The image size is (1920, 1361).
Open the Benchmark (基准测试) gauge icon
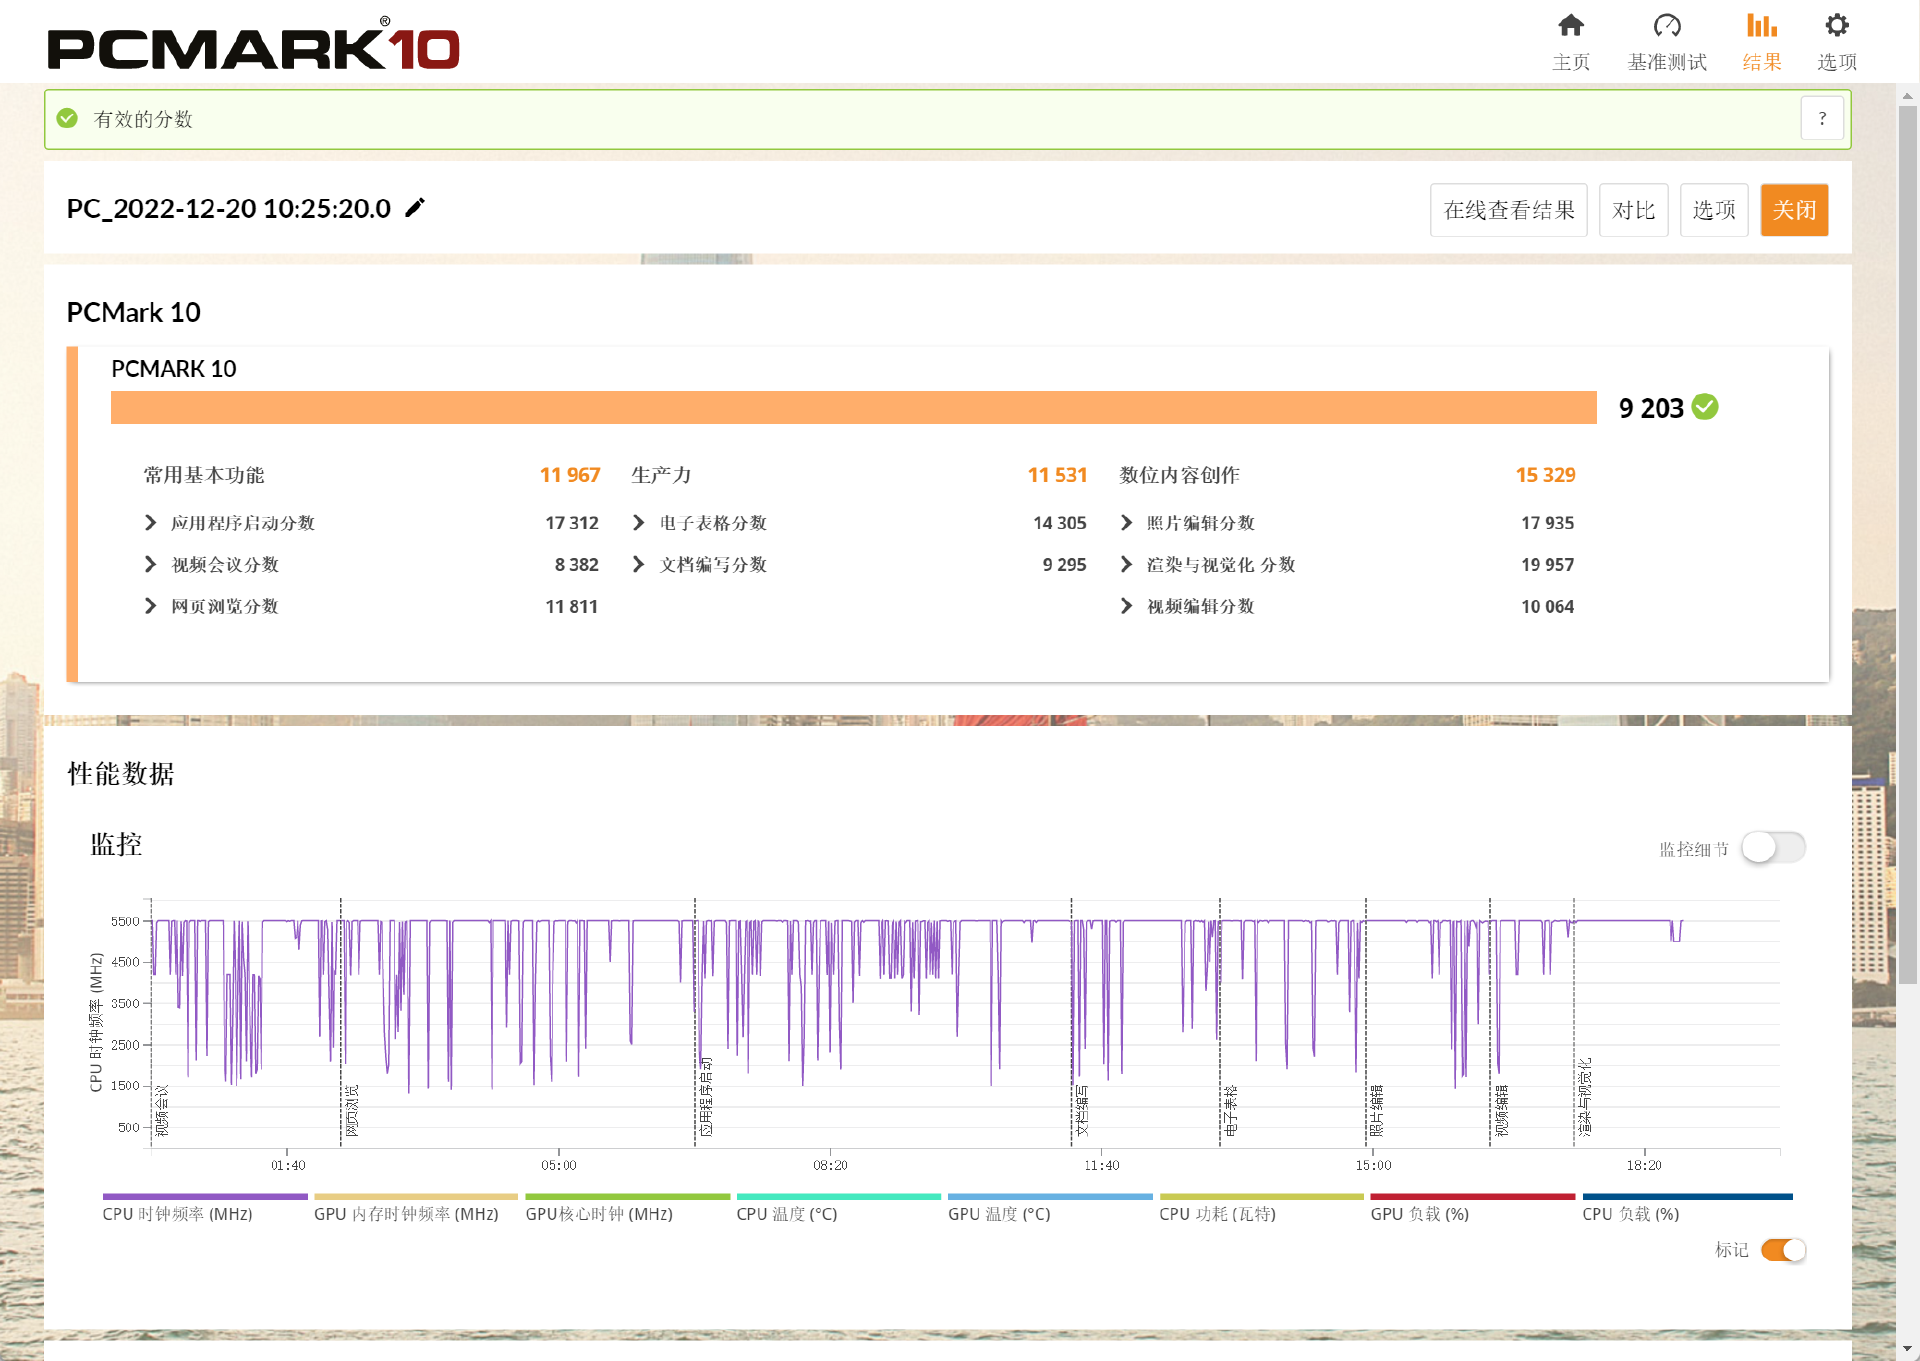click(1666, 26)
